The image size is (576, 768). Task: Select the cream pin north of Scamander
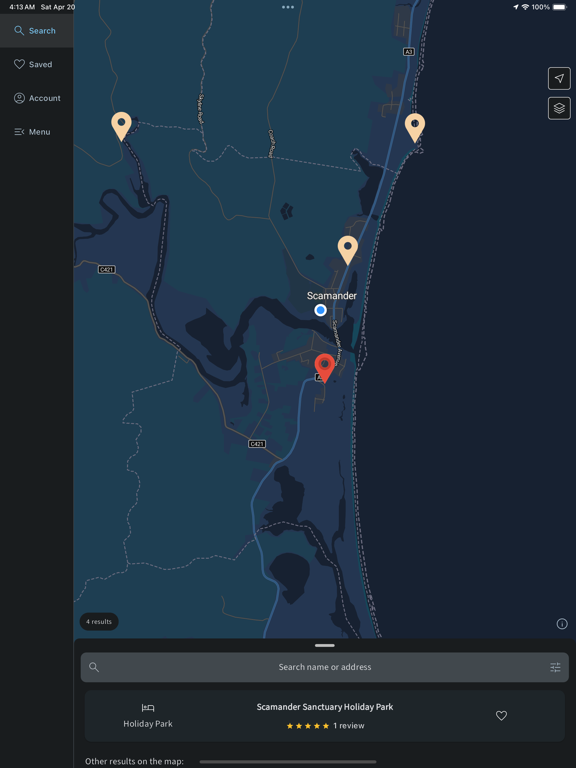point(348,249)
